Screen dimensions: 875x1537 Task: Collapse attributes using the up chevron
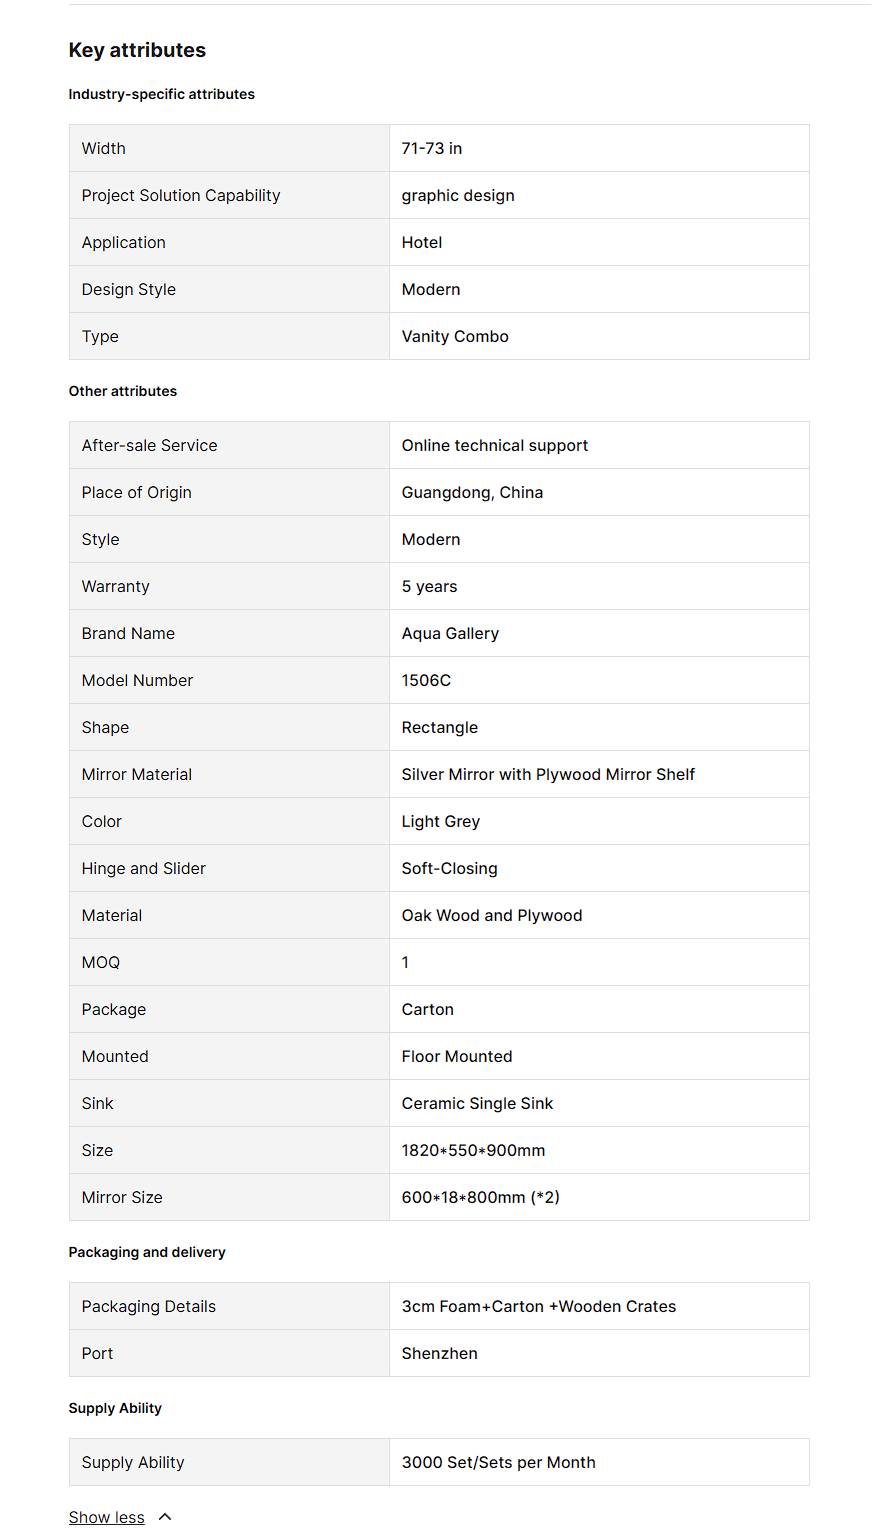click(165, 1517)
